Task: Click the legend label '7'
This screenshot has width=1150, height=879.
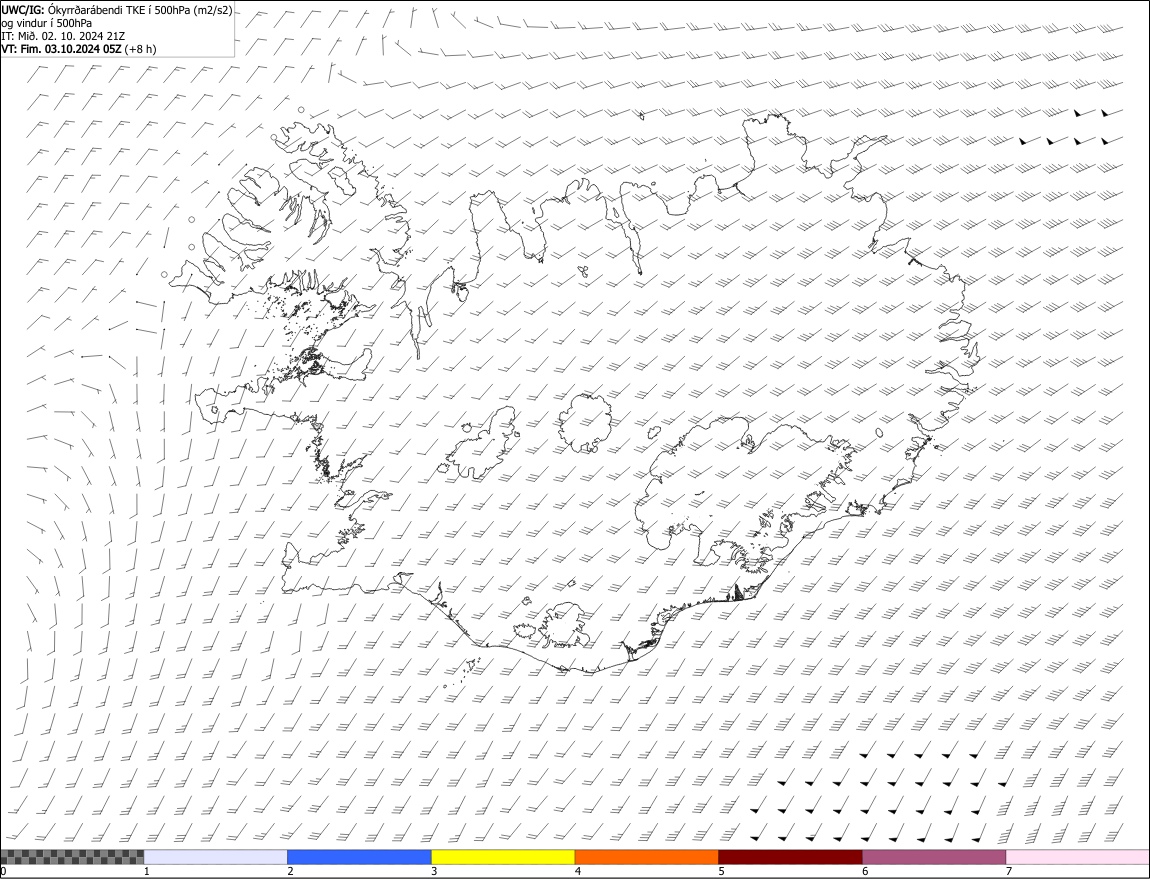Action: point(1009,872)
